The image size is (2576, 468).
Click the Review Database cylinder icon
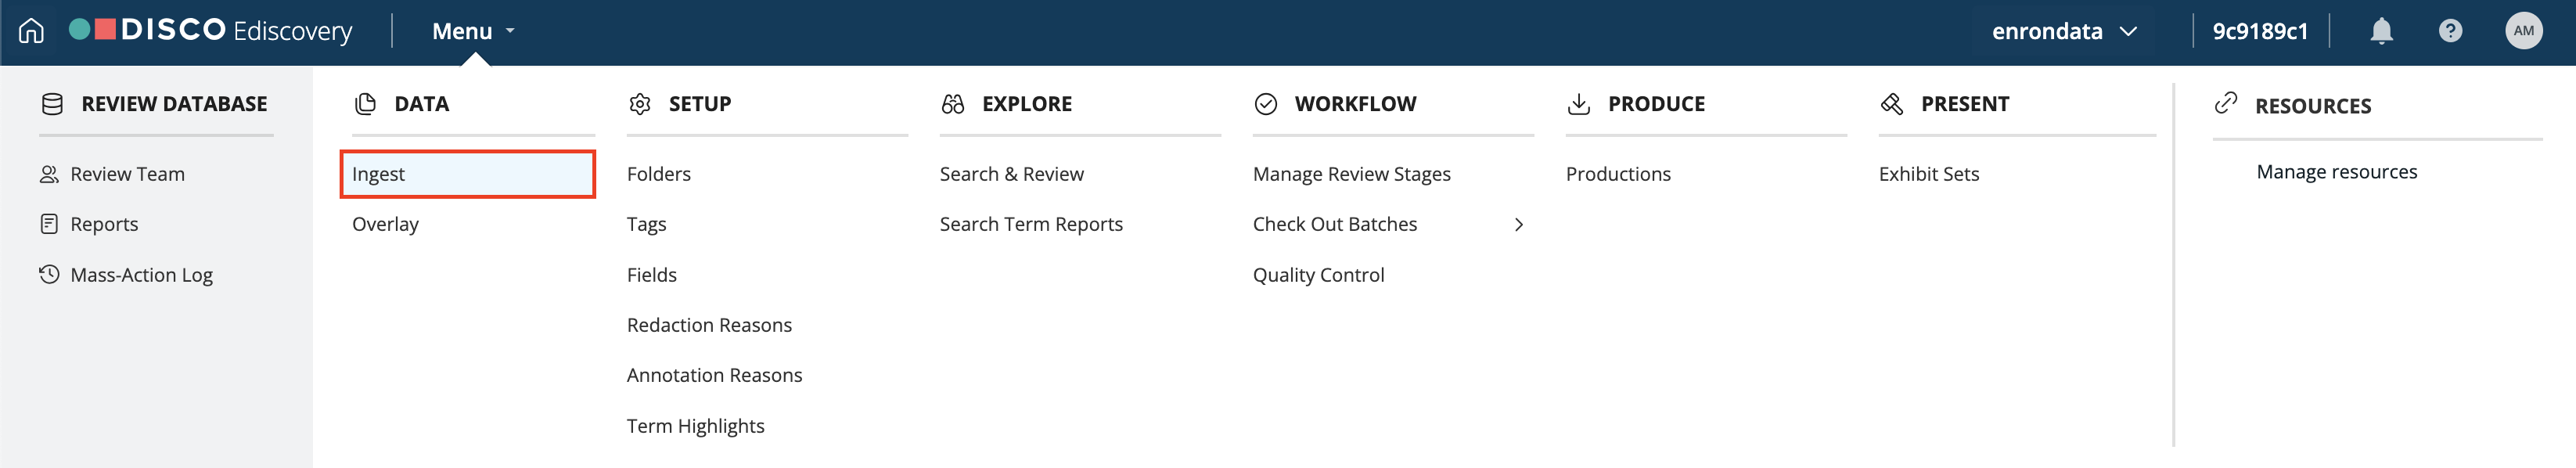pos(52,104)
